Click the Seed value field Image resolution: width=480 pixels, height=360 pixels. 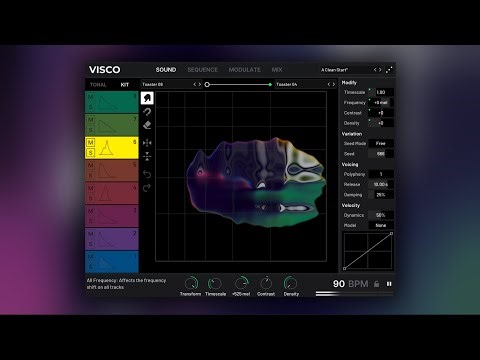tap(381, 154)
